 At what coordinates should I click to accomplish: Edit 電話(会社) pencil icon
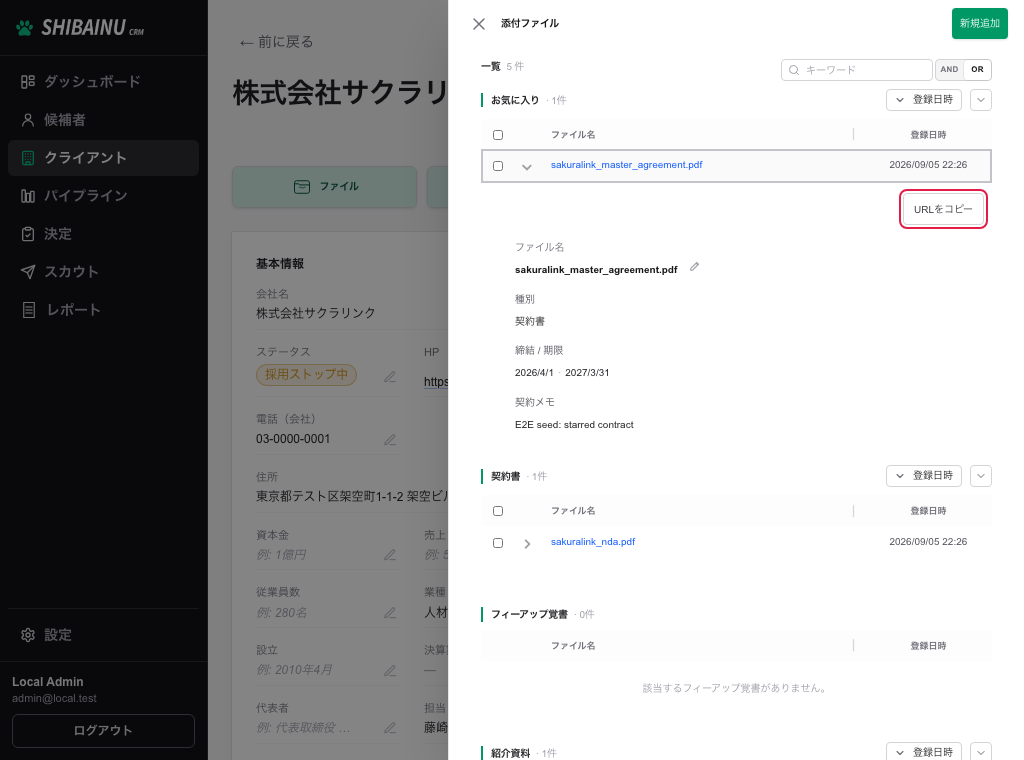click(390, 439)
